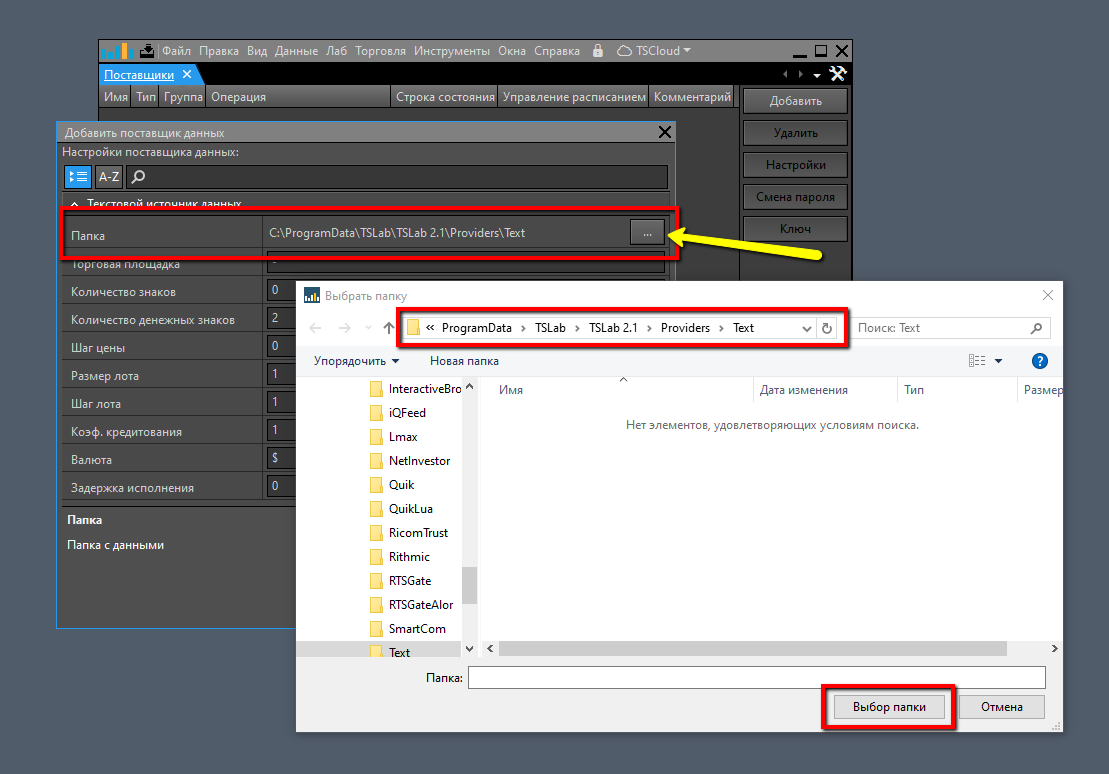Open the view options dropdown arrow
The image size is (1109, 774).
998,361
